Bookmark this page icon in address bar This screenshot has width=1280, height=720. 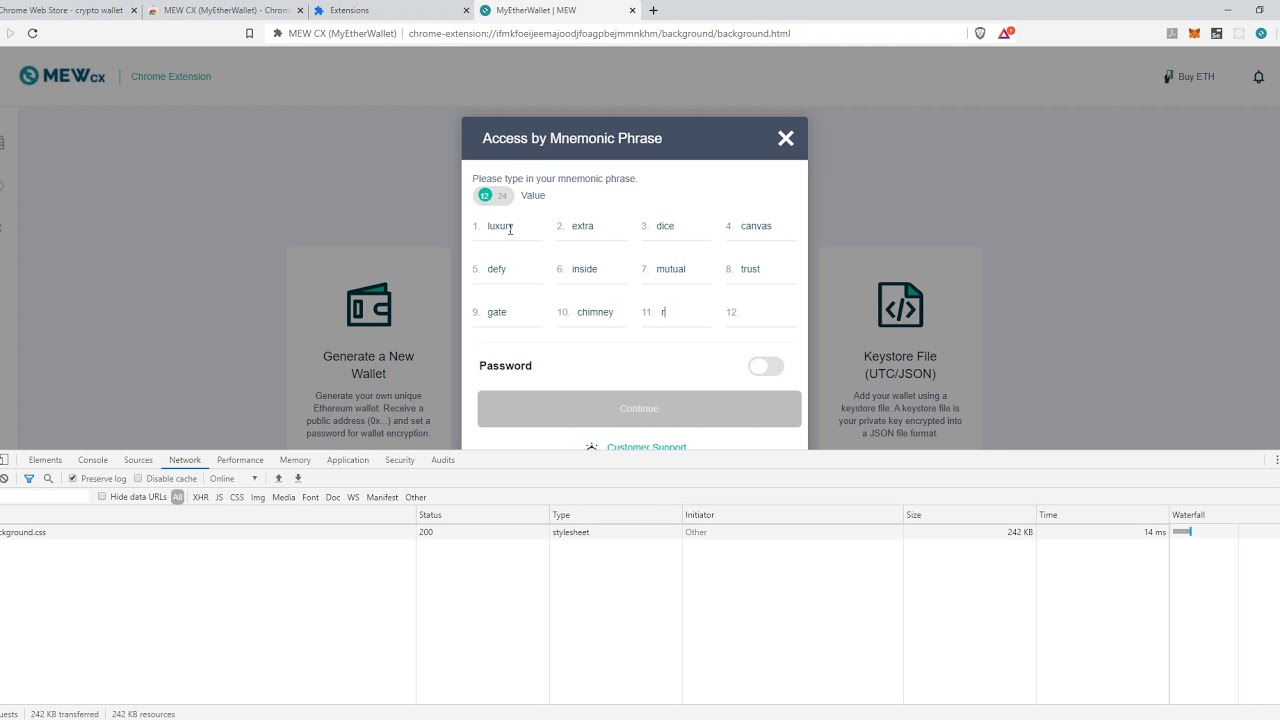(249, 33)
